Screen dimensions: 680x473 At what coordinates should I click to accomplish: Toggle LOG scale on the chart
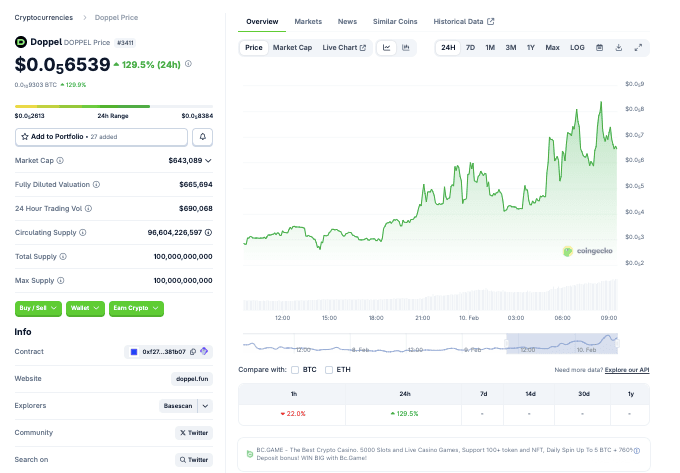[x=577, y=47]
